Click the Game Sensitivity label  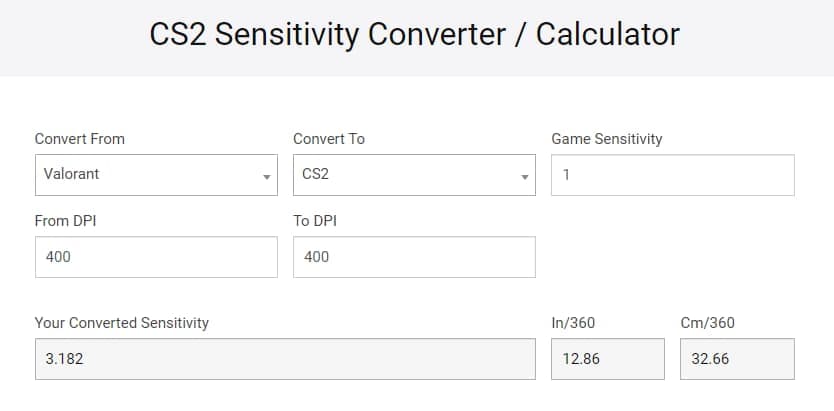pyautogui.click(x=607, y=139)
